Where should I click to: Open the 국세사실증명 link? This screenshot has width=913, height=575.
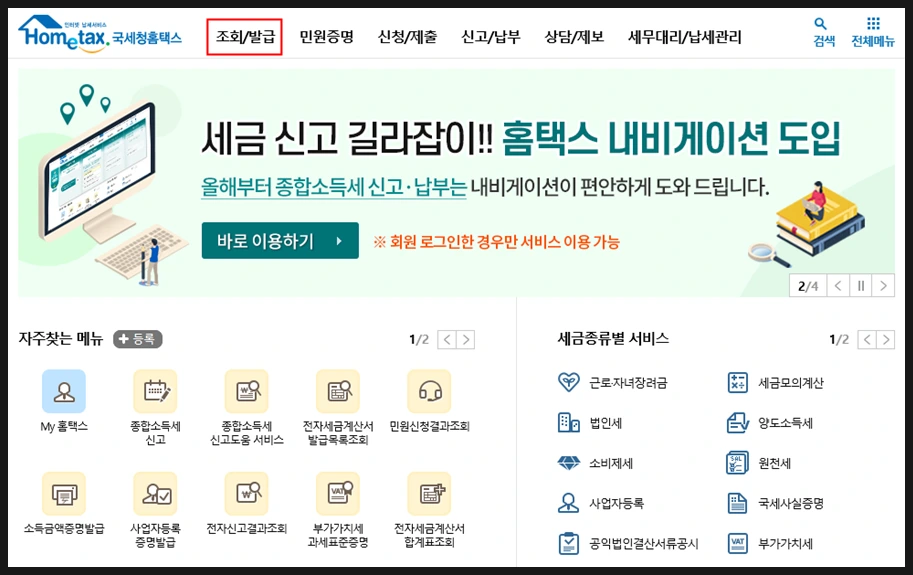point(791,503)
